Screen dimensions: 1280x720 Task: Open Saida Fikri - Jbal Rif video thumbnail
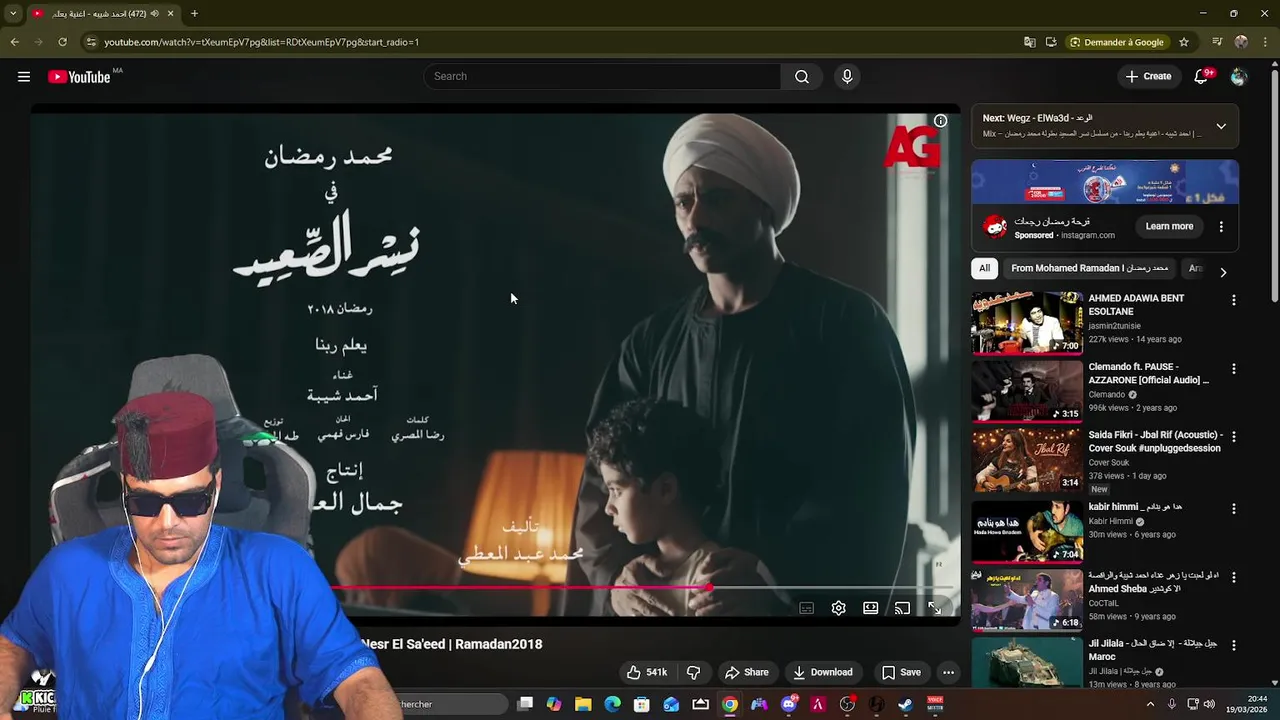tap(1027, 460)
